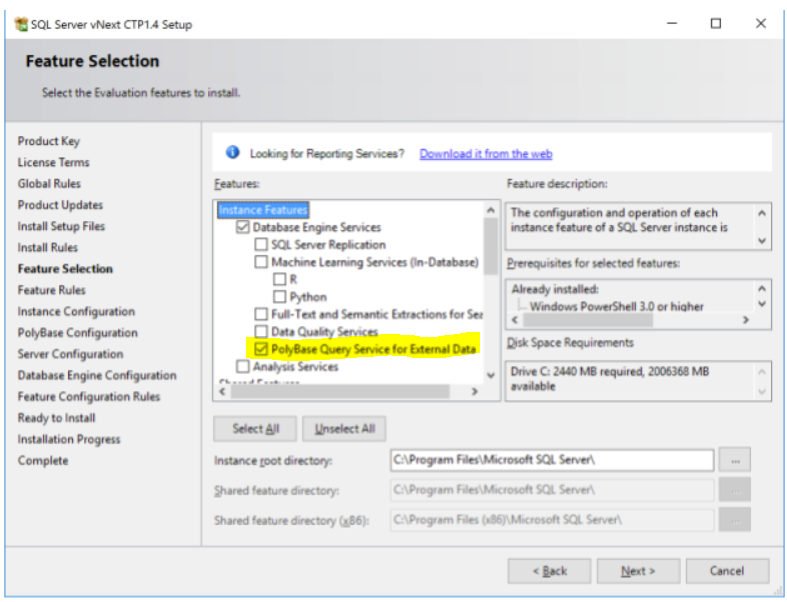Select Complete step in sidebar
This screenshot has width=787, height=602.
tap(43, 460)
